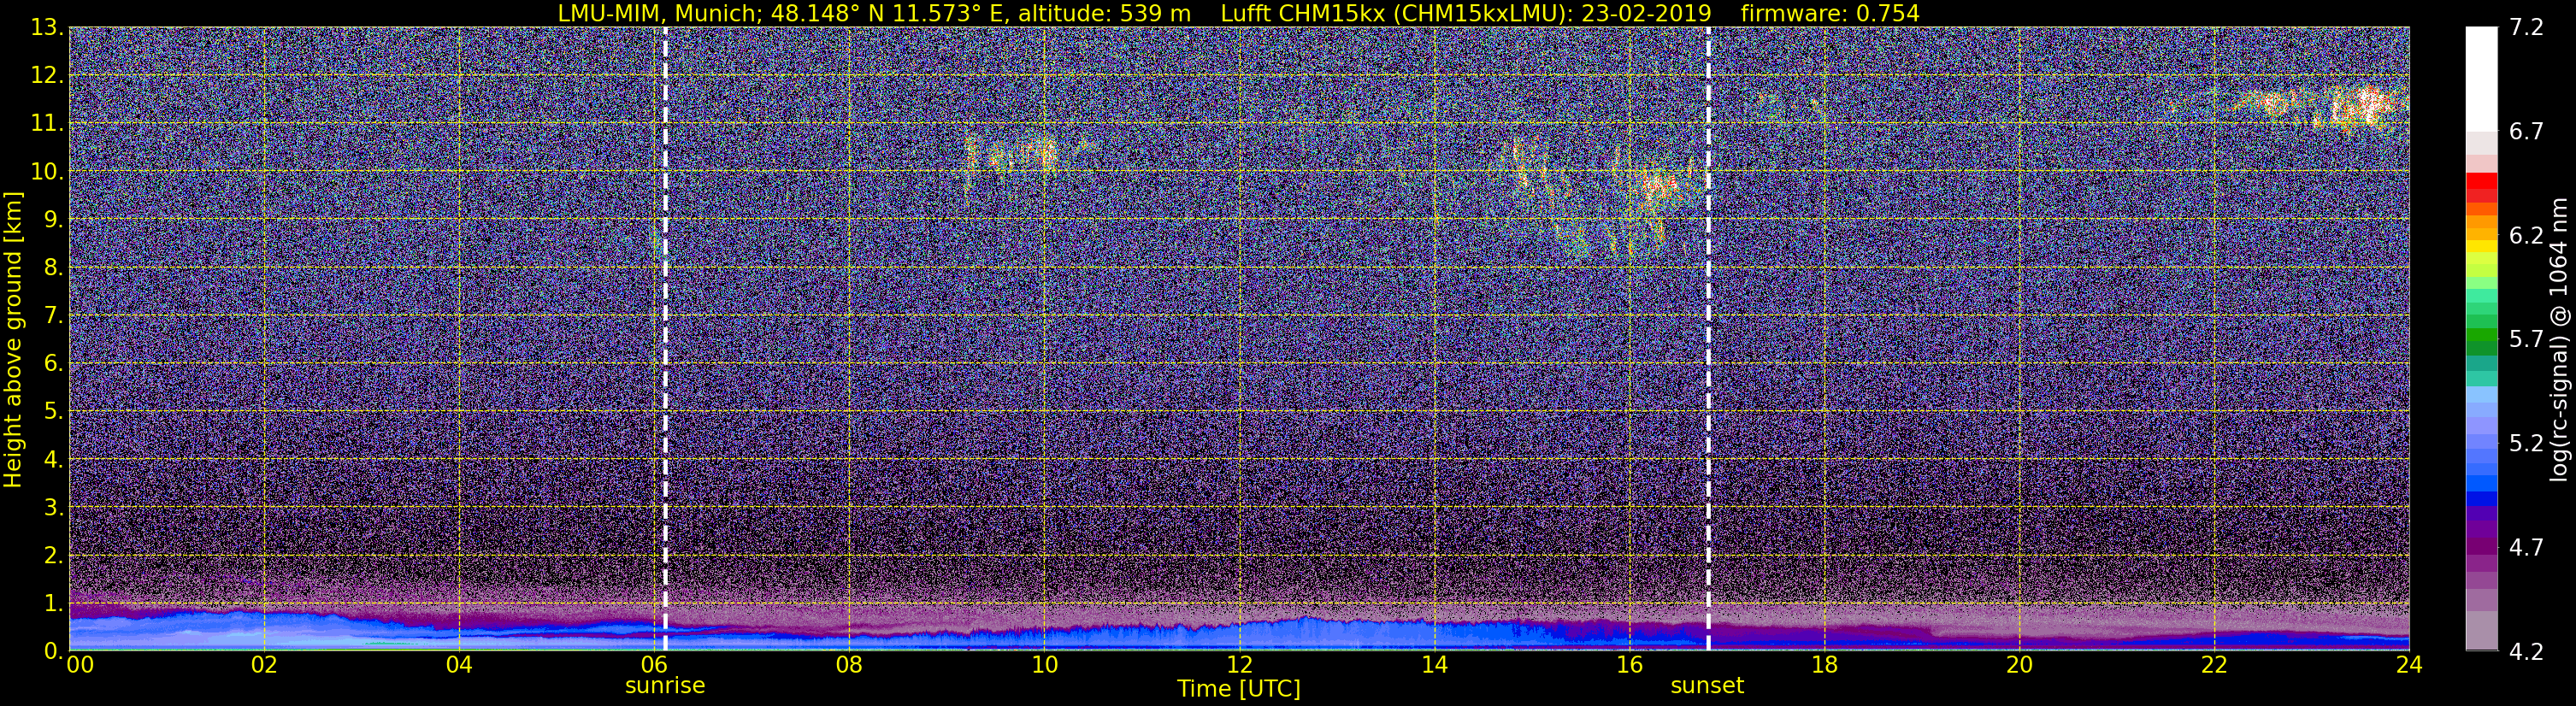Click the height axis tick '0.'
This screenshot has height=706, width=2576.
pyautogui.click(x=53, y=651)
